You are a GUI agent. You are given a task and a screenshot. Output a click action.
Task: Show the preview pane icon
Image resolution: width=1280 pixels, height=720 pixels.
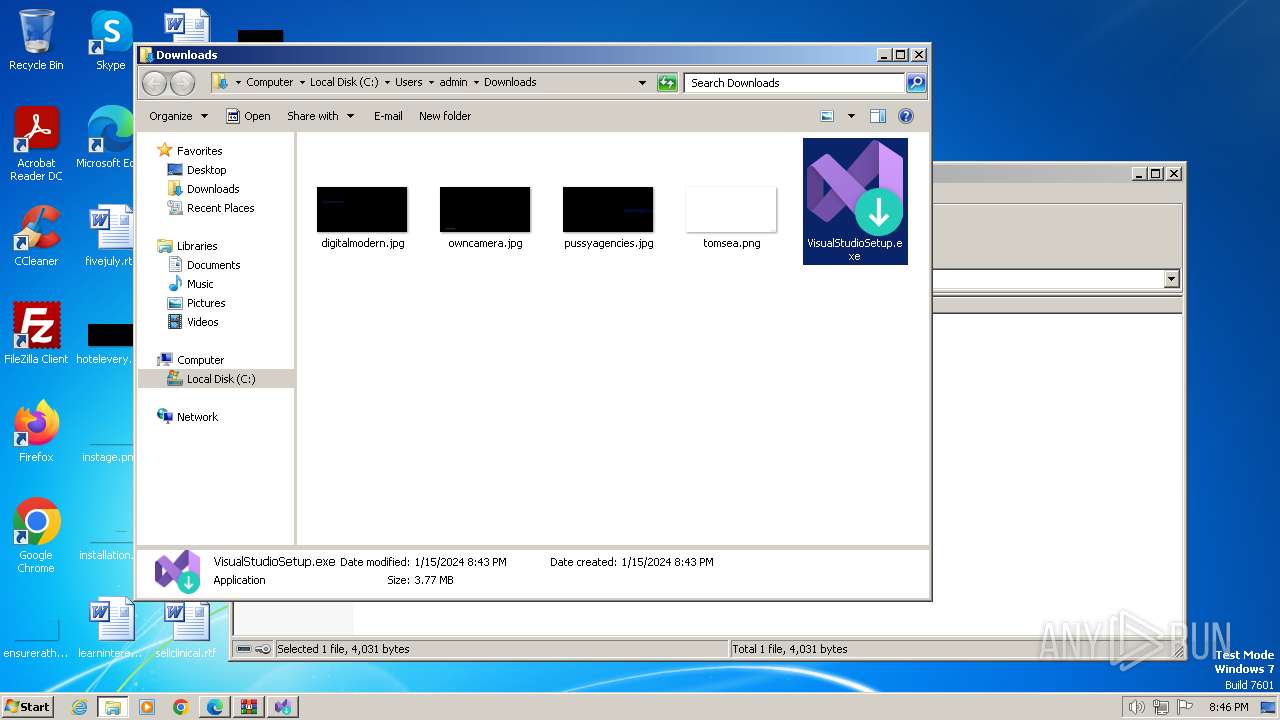click(877, 116)
